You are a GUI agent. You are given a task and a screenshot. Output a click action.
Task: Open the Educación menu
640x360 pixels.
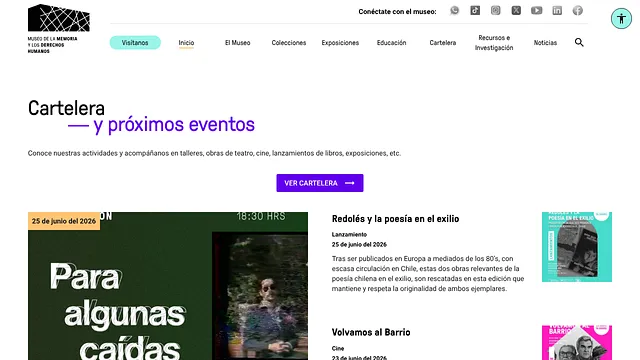coord(391,42)
